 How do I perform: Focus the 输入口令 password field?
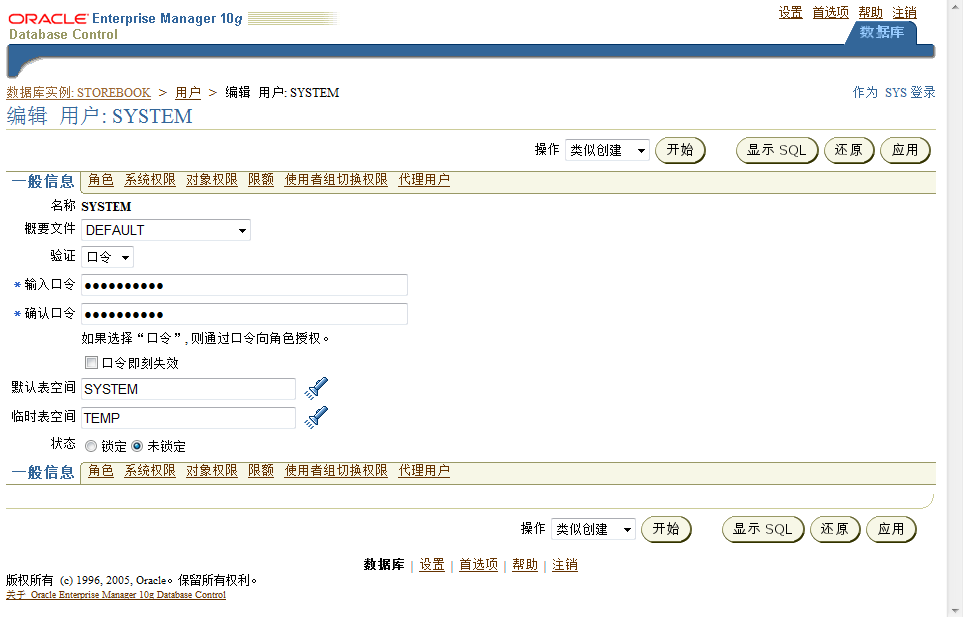point(244,285)
